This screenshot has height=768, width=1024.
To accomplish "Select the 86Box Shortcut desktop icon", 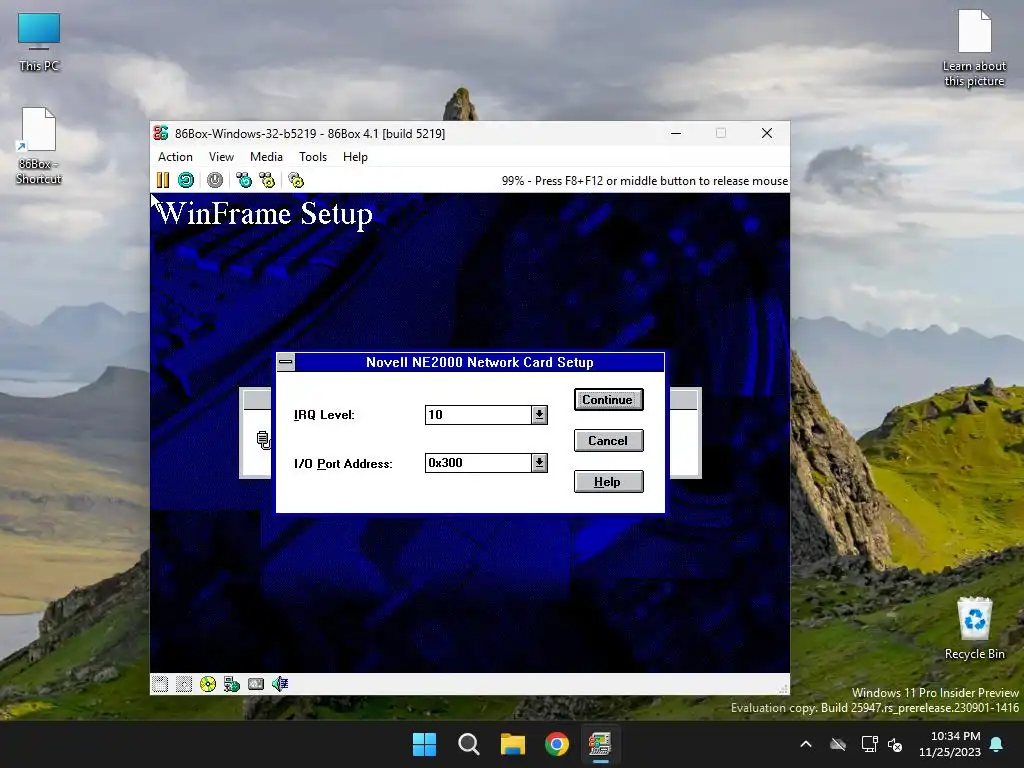I will click(x=39, y=146).
